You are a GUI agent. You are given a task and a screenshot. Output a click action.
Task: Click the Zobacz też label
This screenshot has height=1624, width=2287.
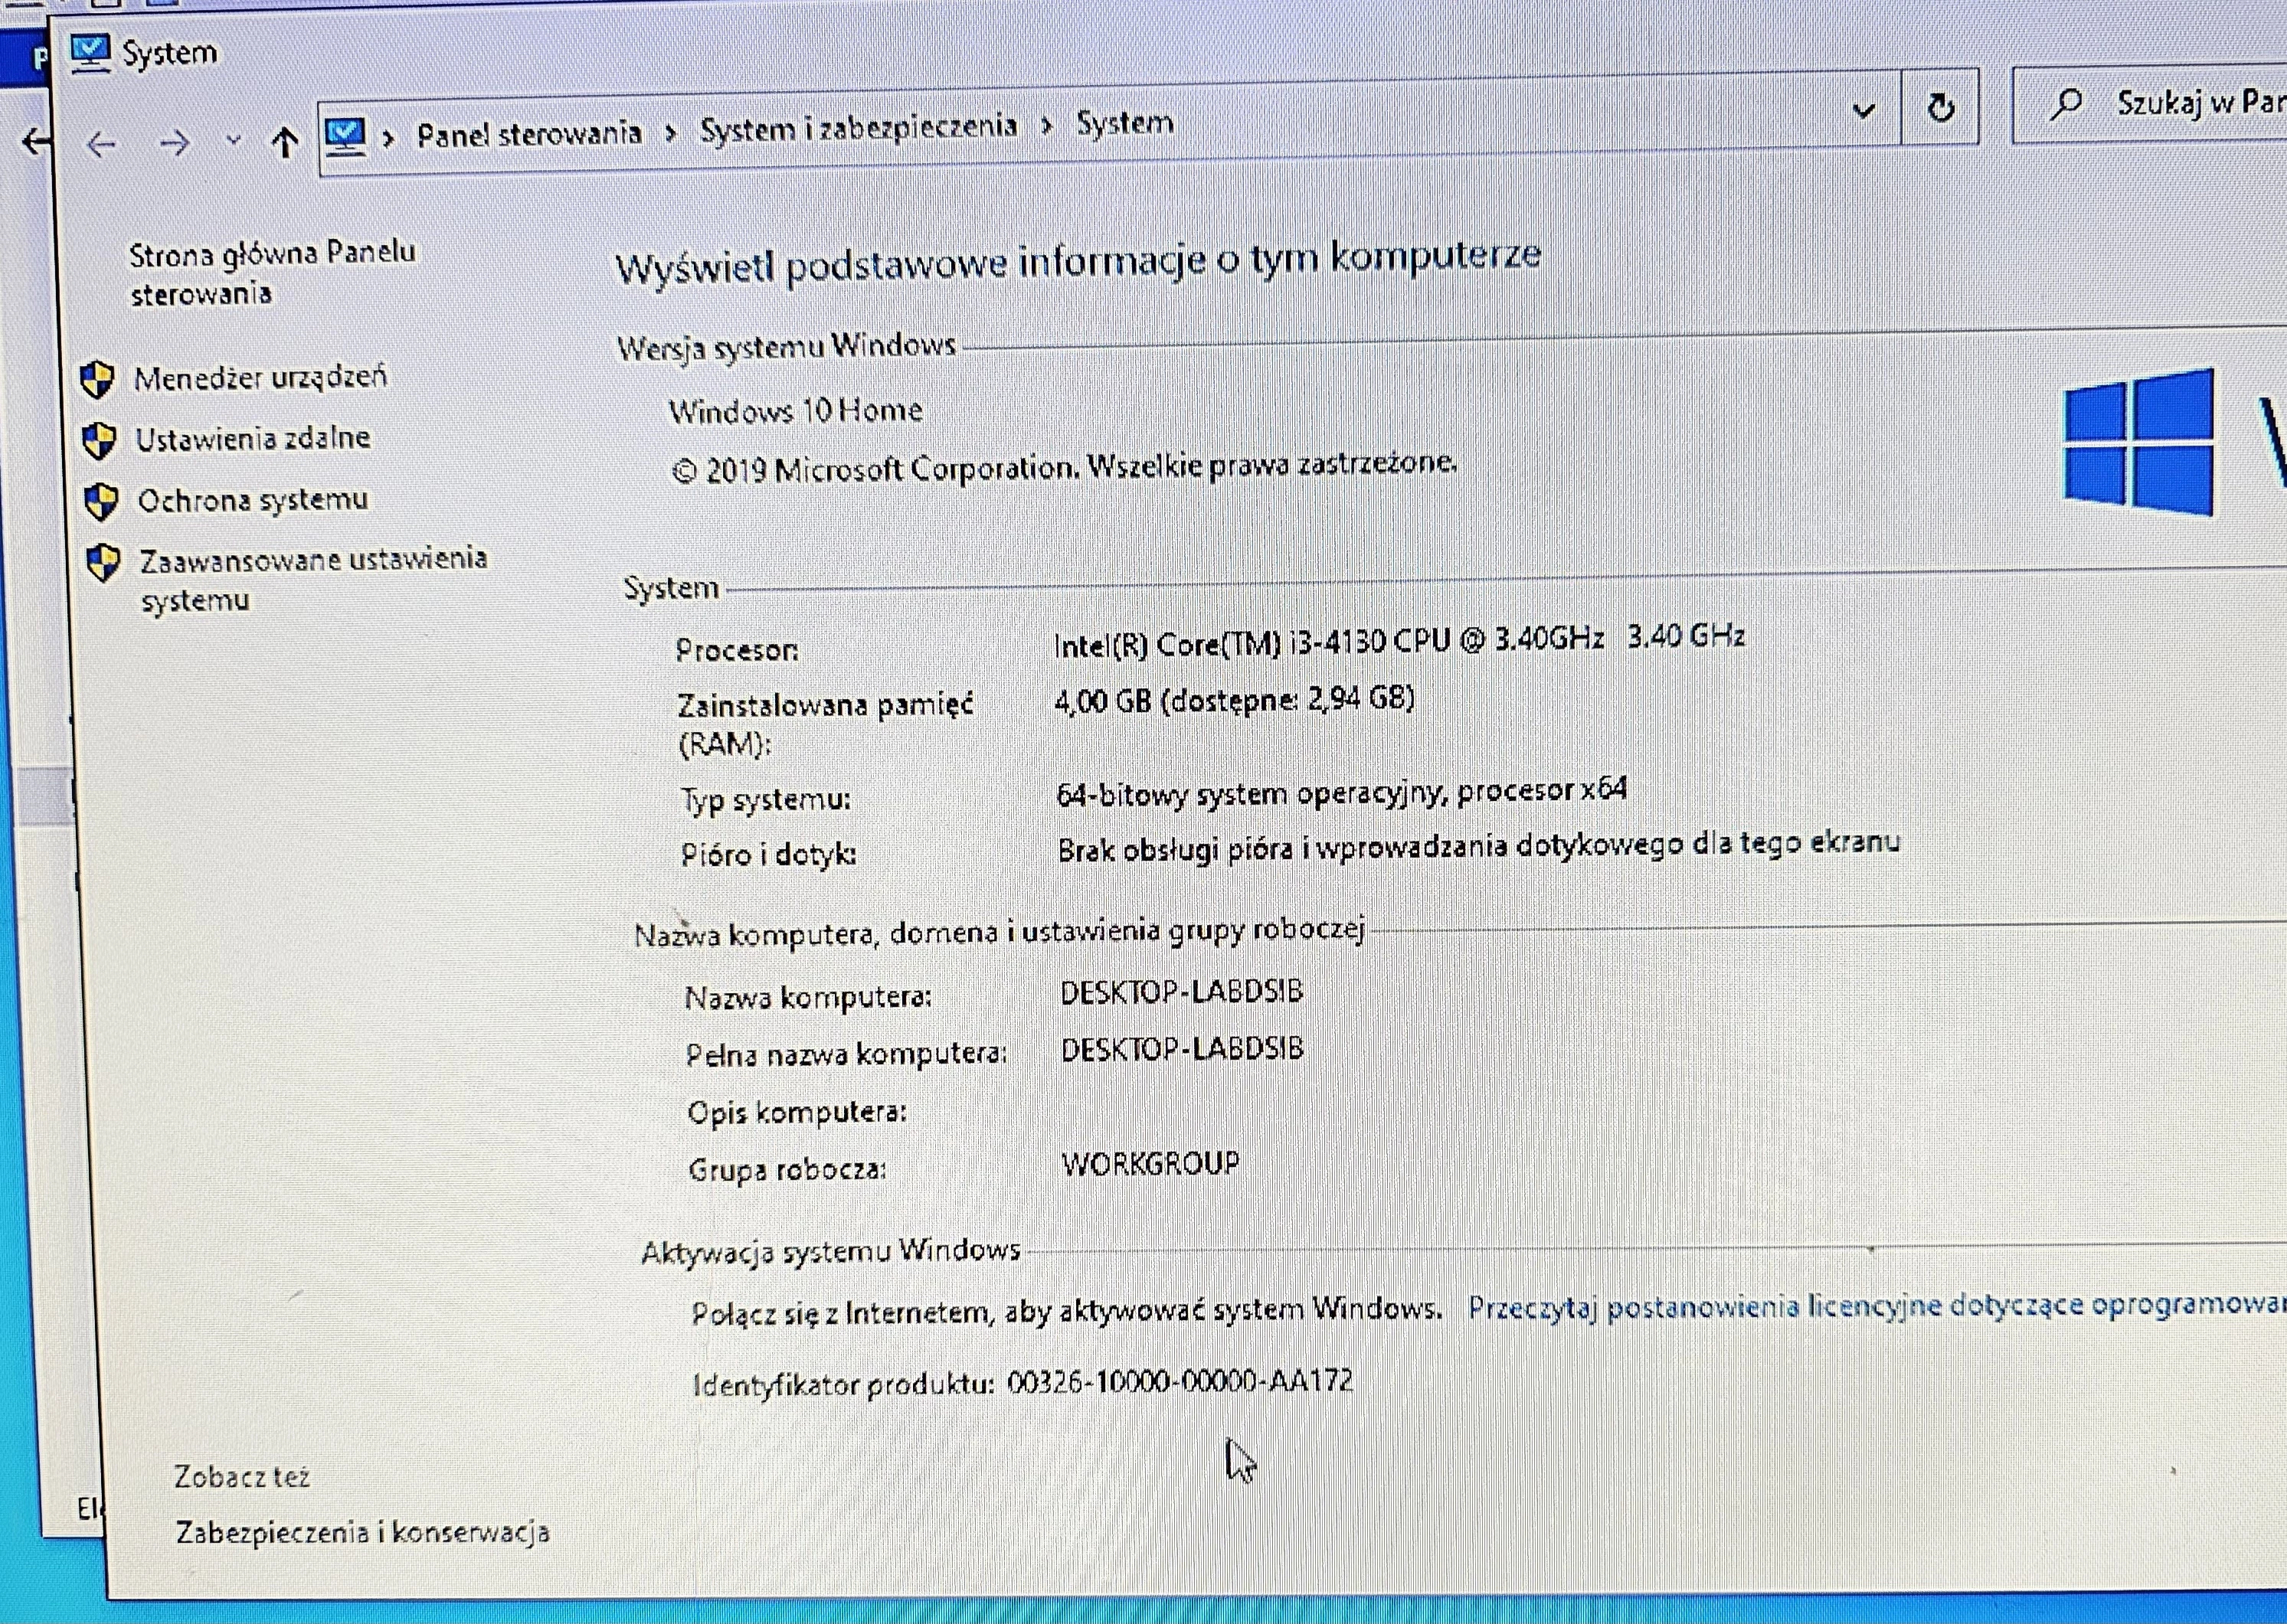[x=242, y=1476]
